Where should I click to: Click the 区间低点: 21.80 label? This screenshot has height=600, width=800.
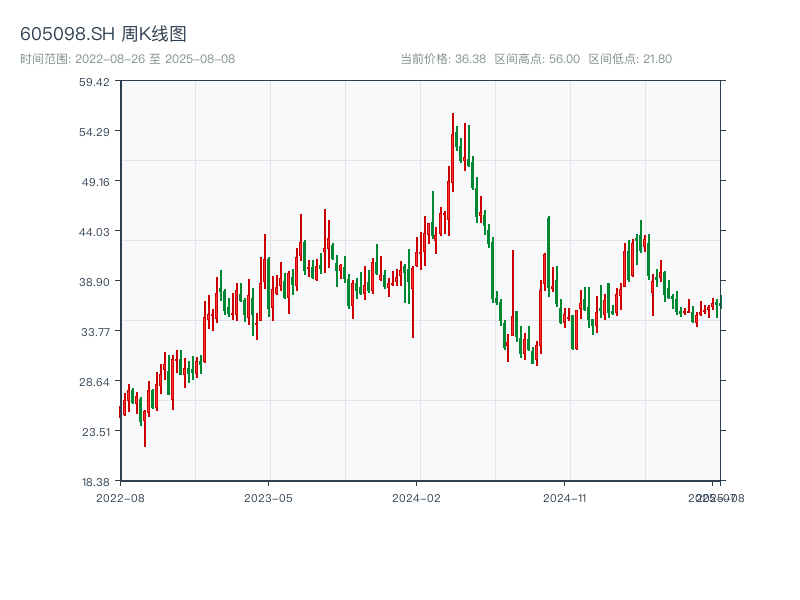click(x=630, y=59)
